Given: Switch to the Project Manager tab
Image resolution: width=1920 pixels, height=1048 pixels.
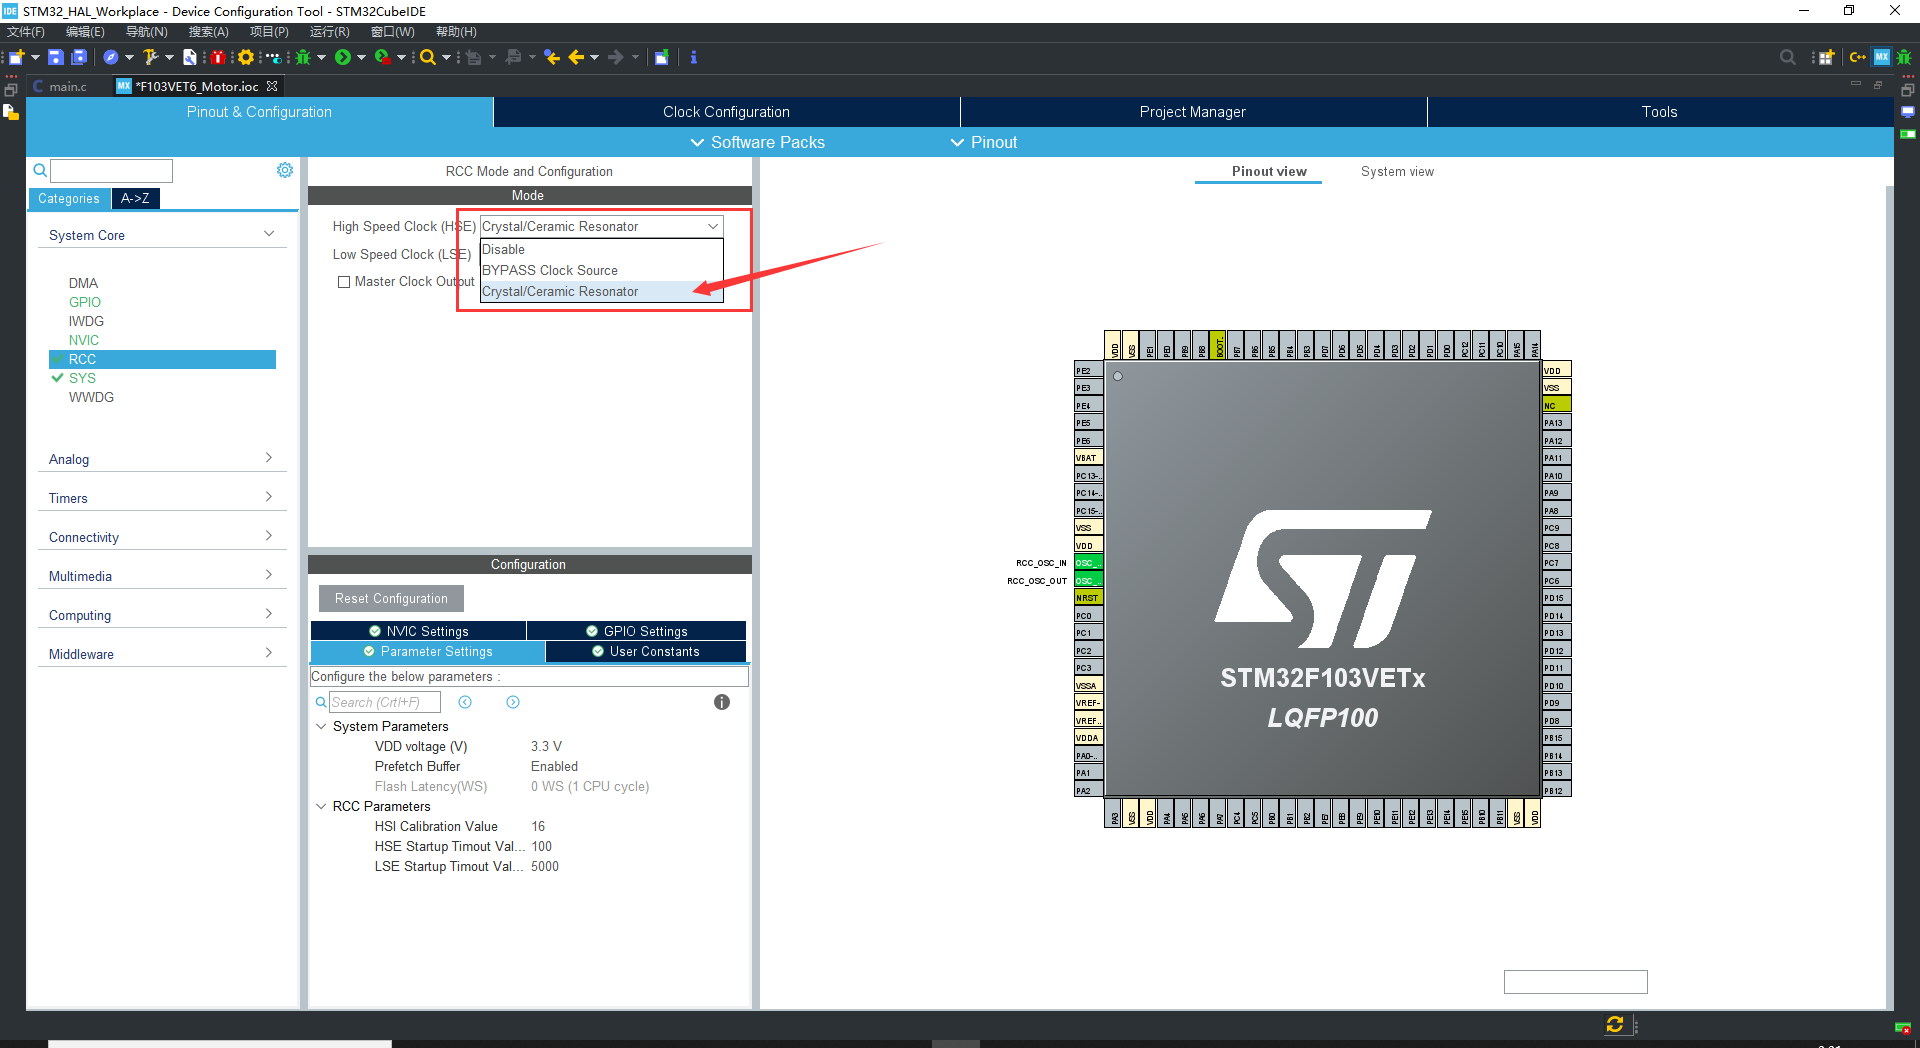Looking at the screenshot, I should pyautogui.click(x=1193, y=112).
